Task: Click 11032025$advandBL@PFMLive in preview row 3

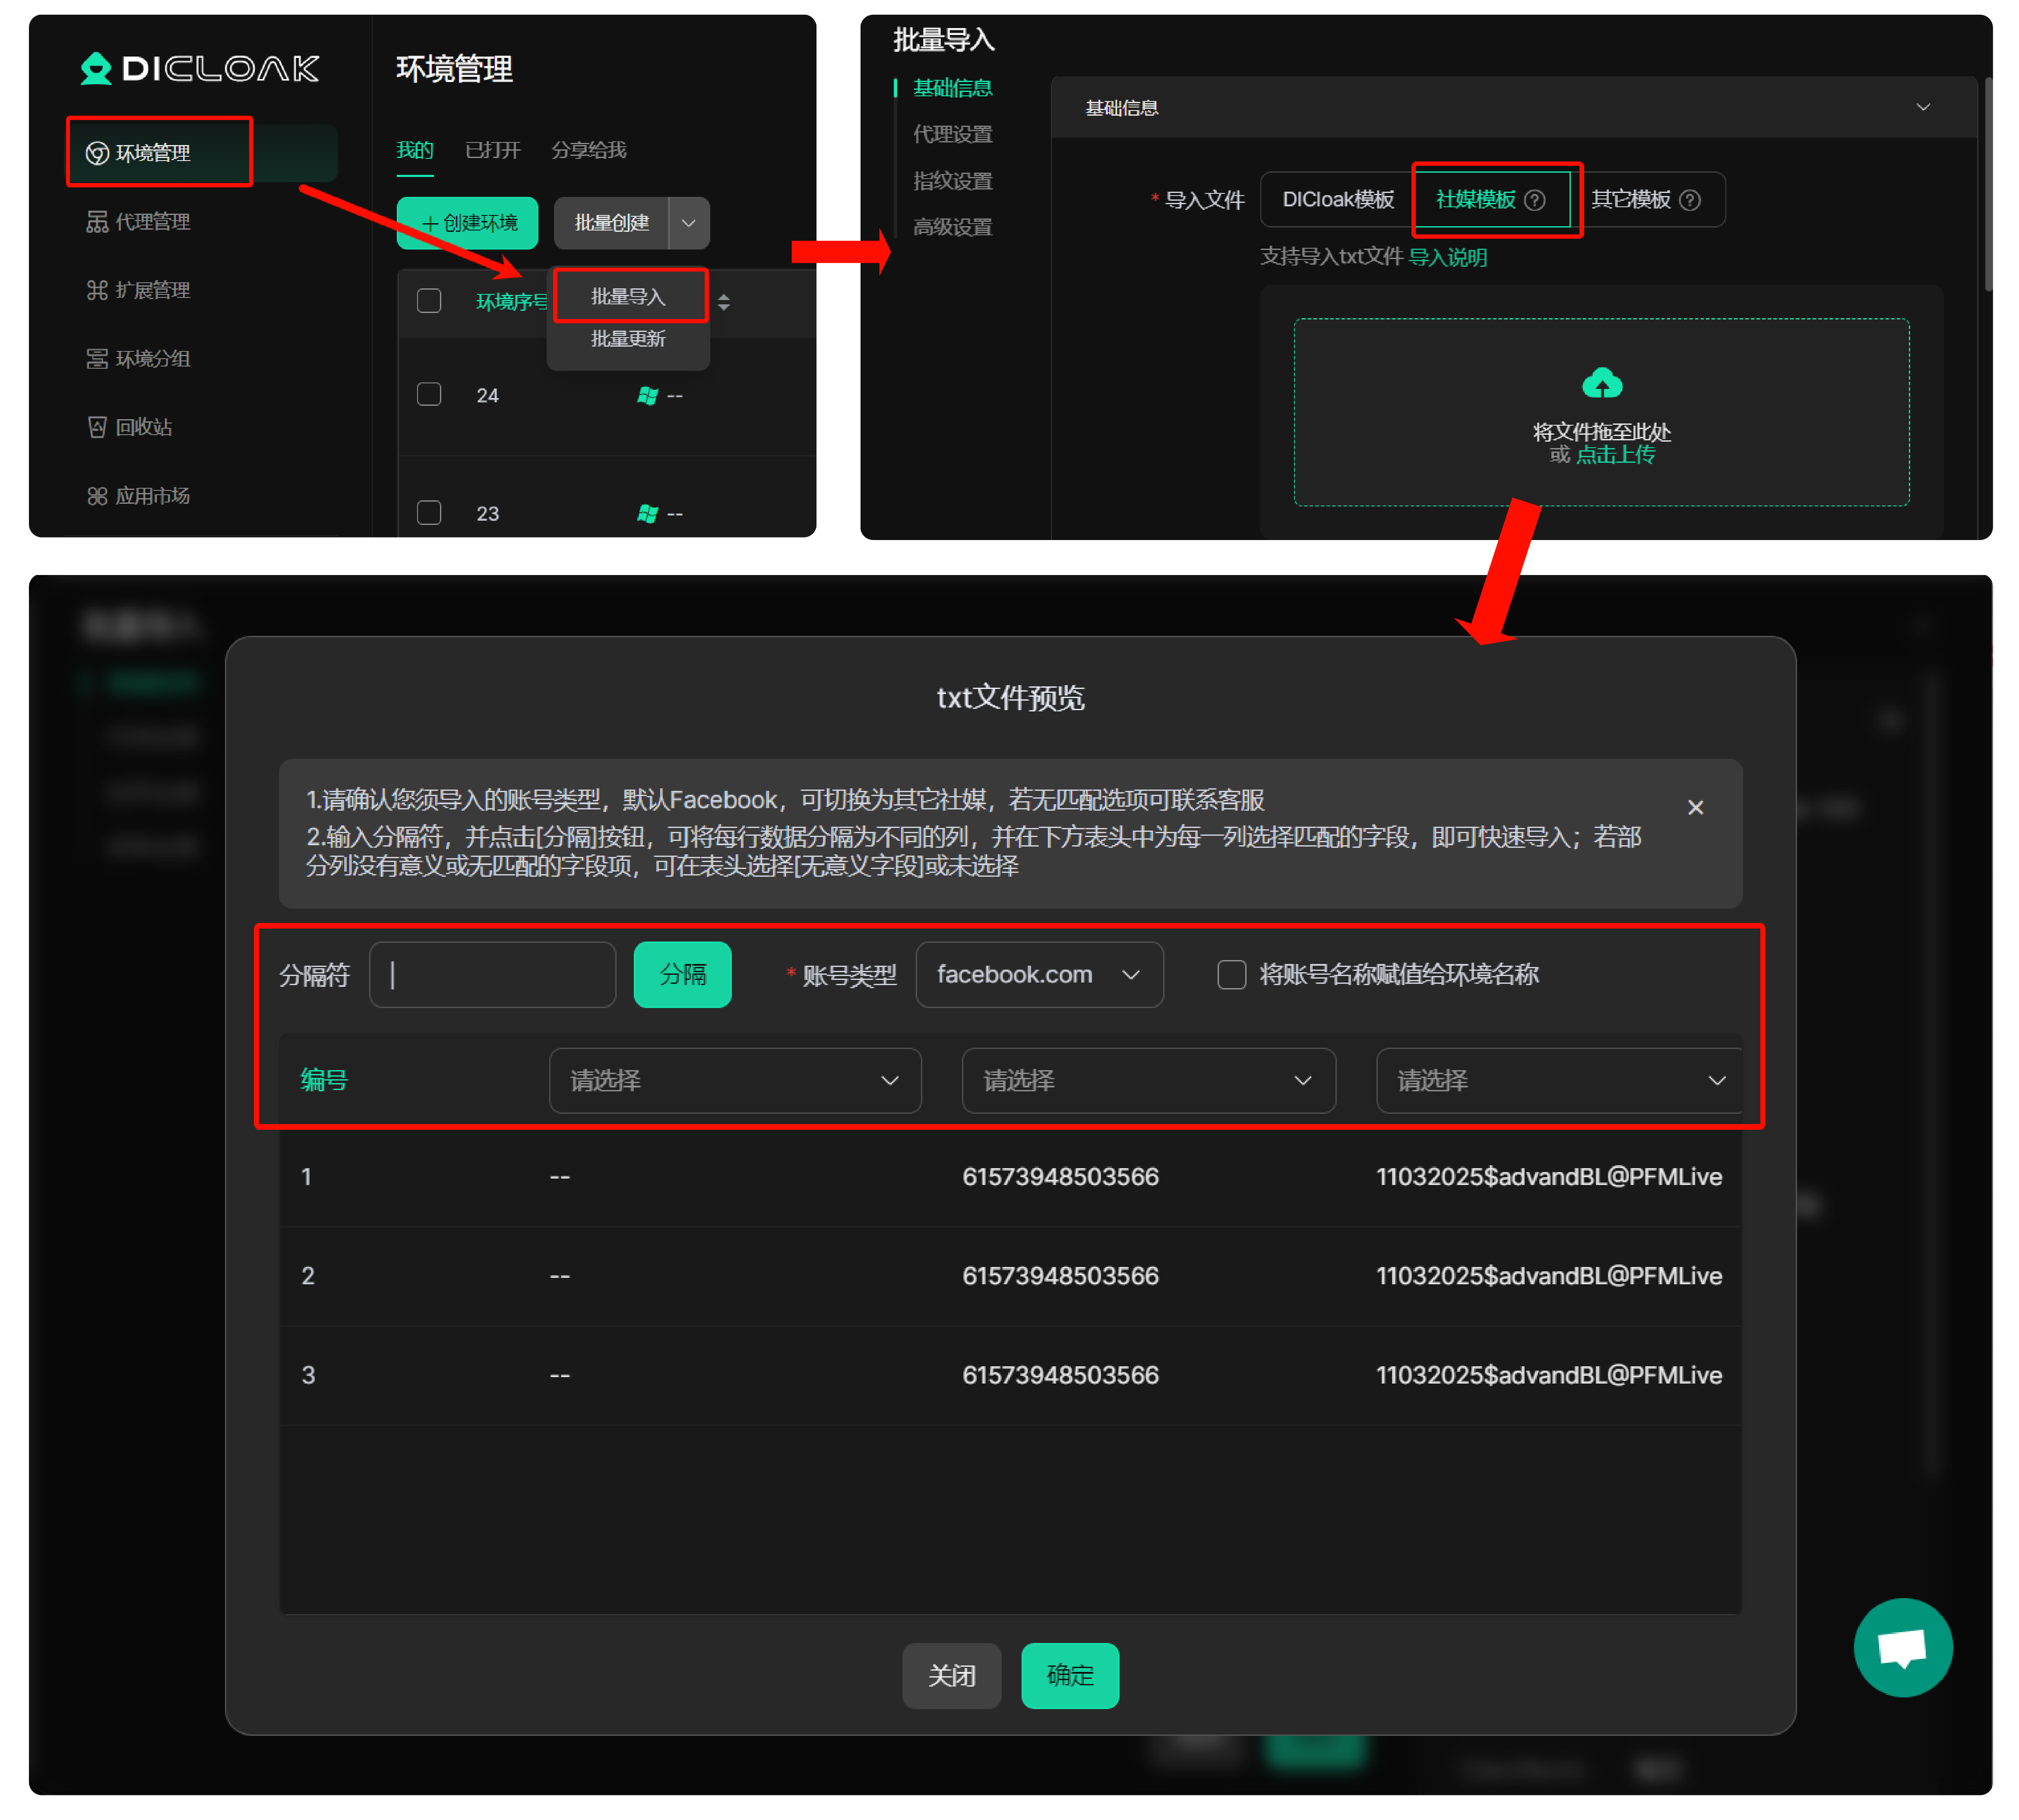Action: [x=1549, y=1375]
